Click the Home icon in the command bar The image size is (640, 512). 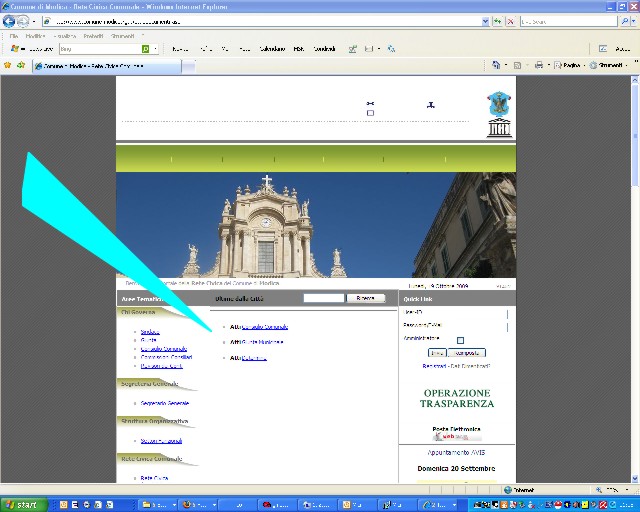[496, 65]
